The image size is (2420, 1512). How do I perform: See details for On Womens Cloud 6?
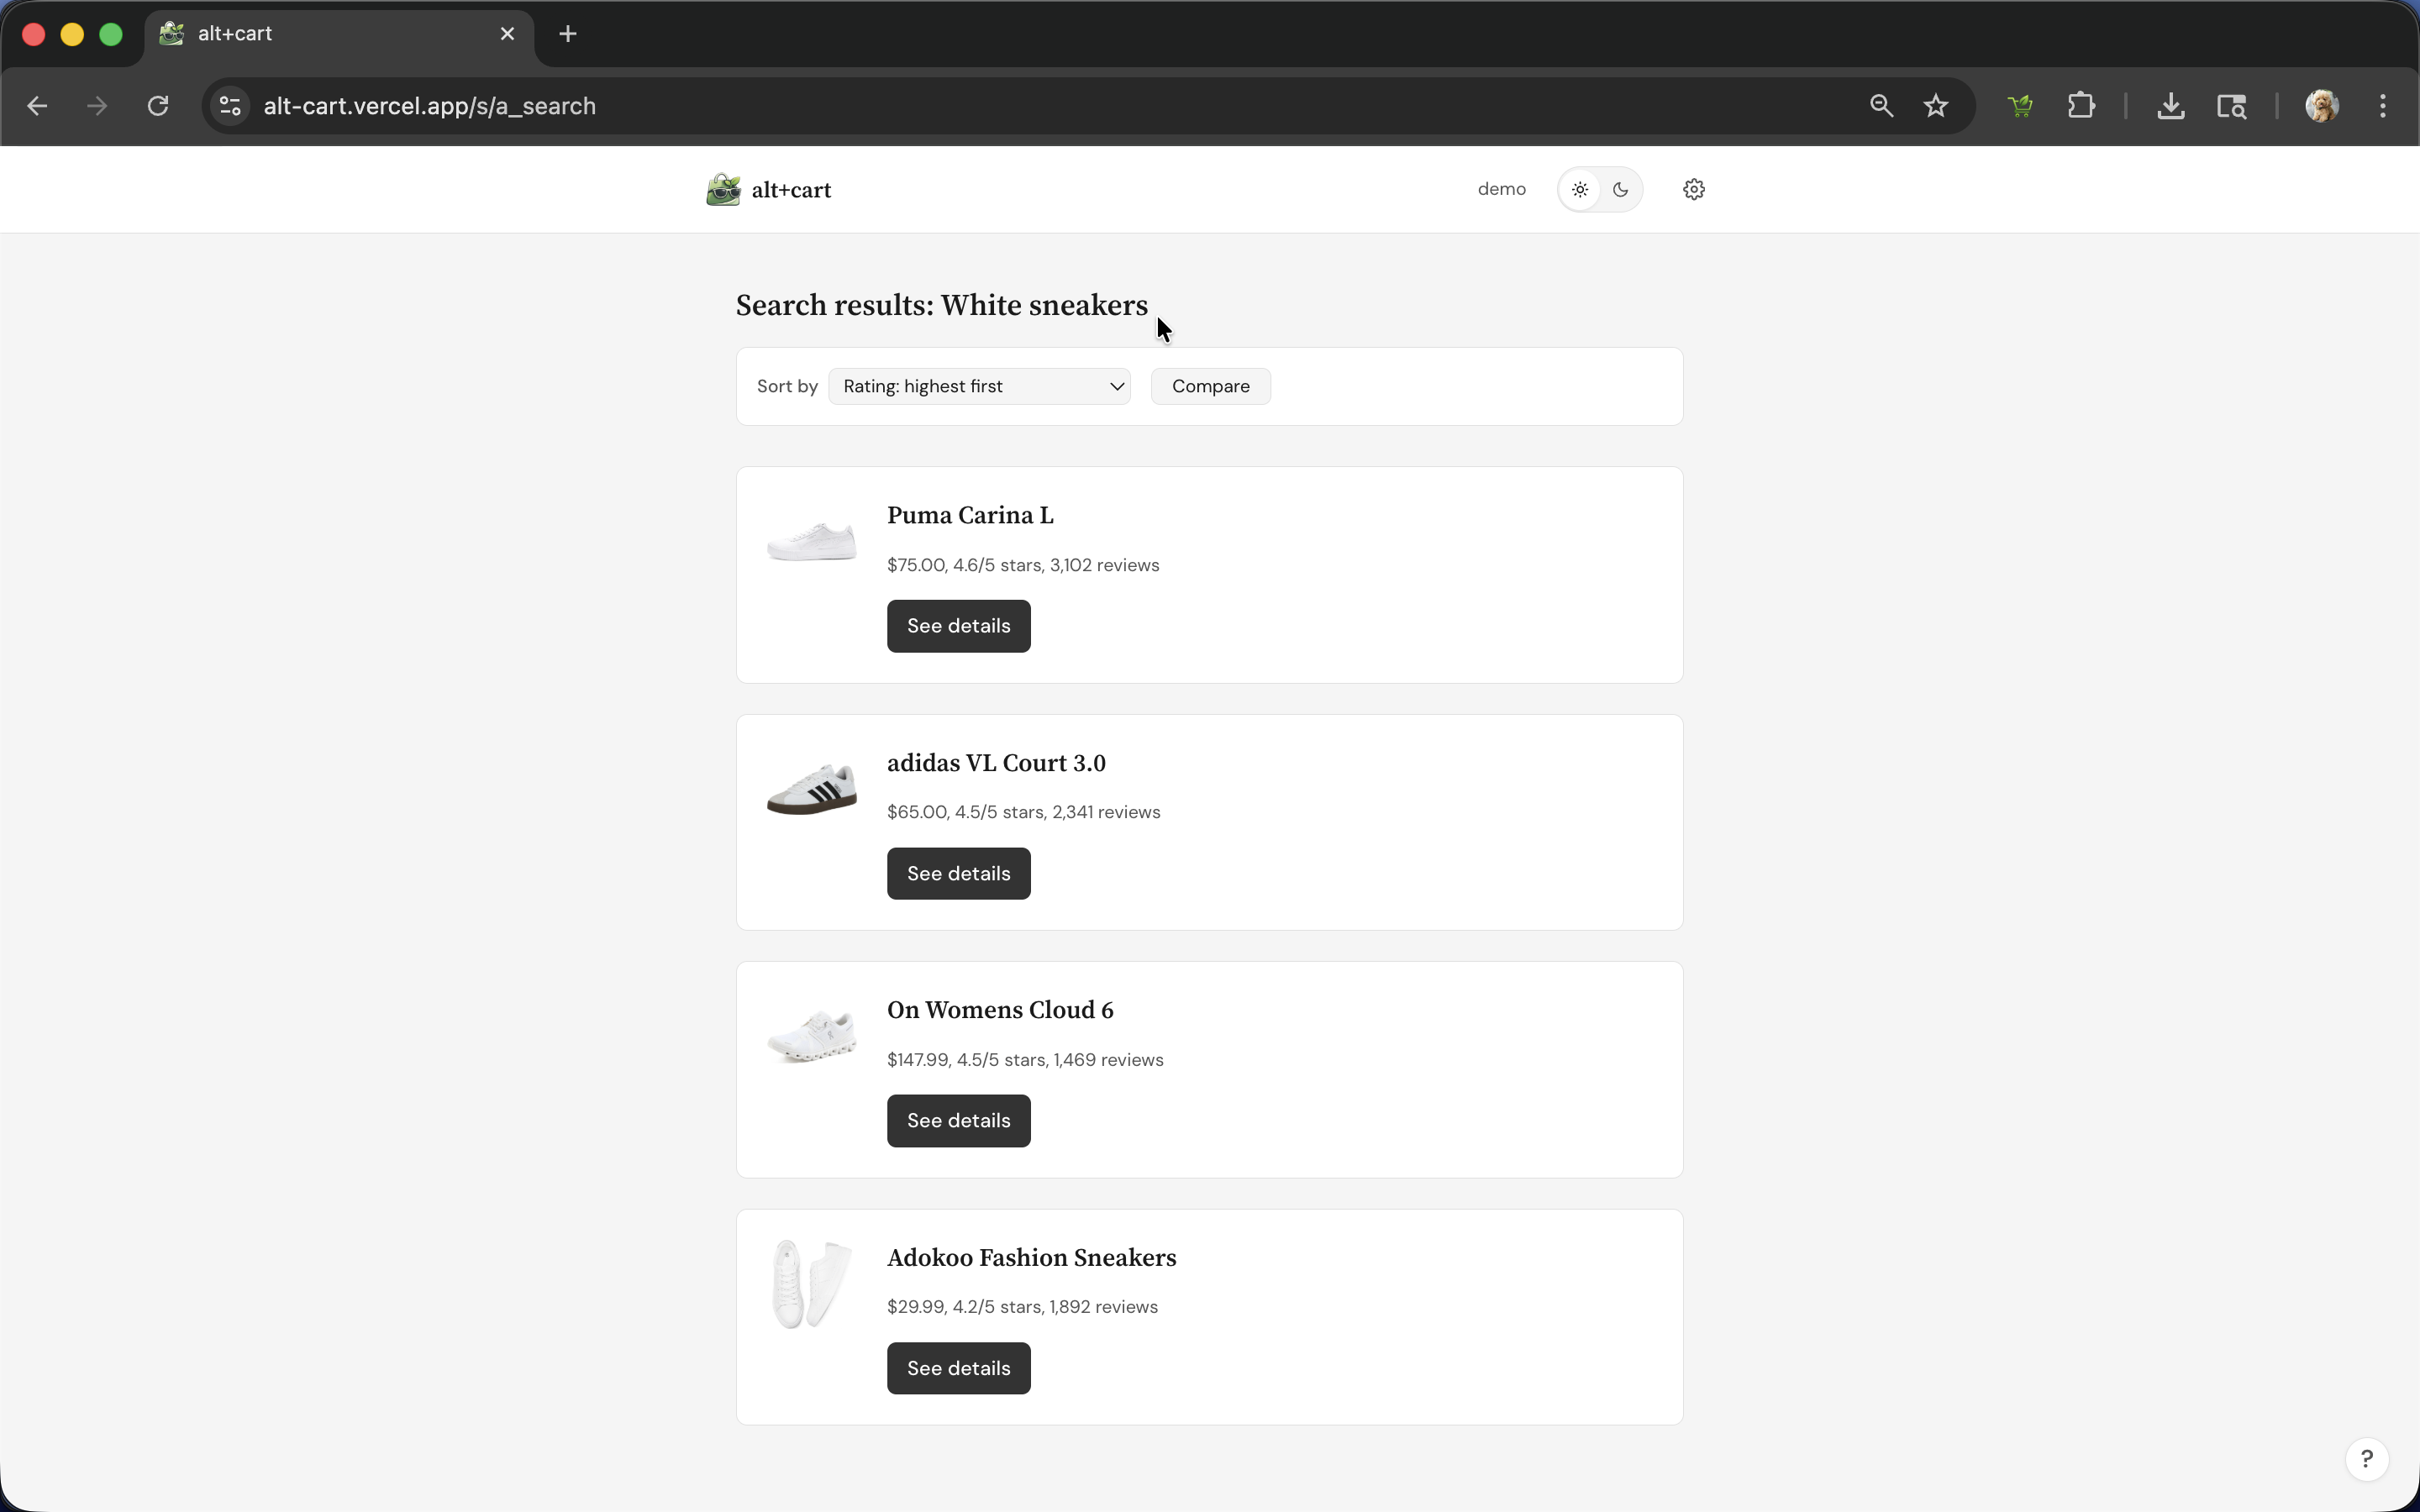[x=958, y=1120]
